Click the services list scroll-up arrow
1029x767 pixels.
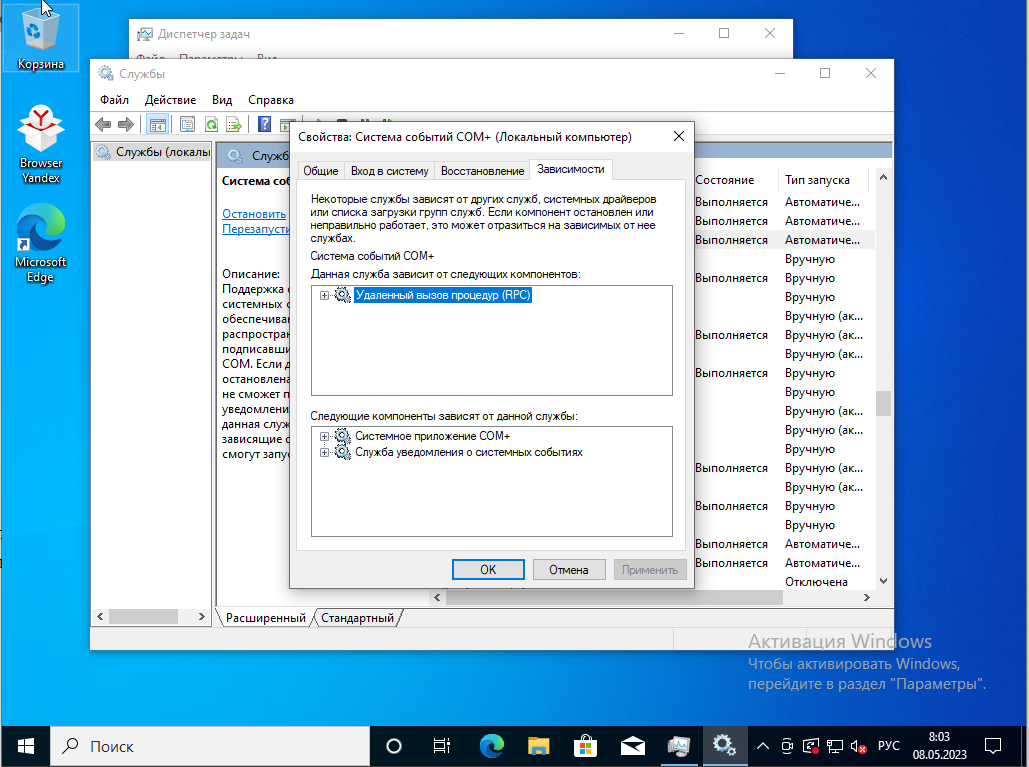(883, 177)
